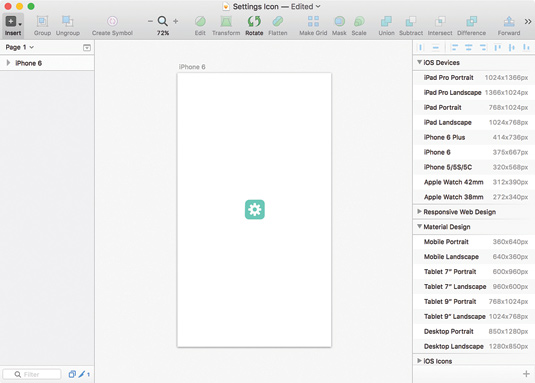Choose iPhone 5/5S/5C preset

(474, 167)
